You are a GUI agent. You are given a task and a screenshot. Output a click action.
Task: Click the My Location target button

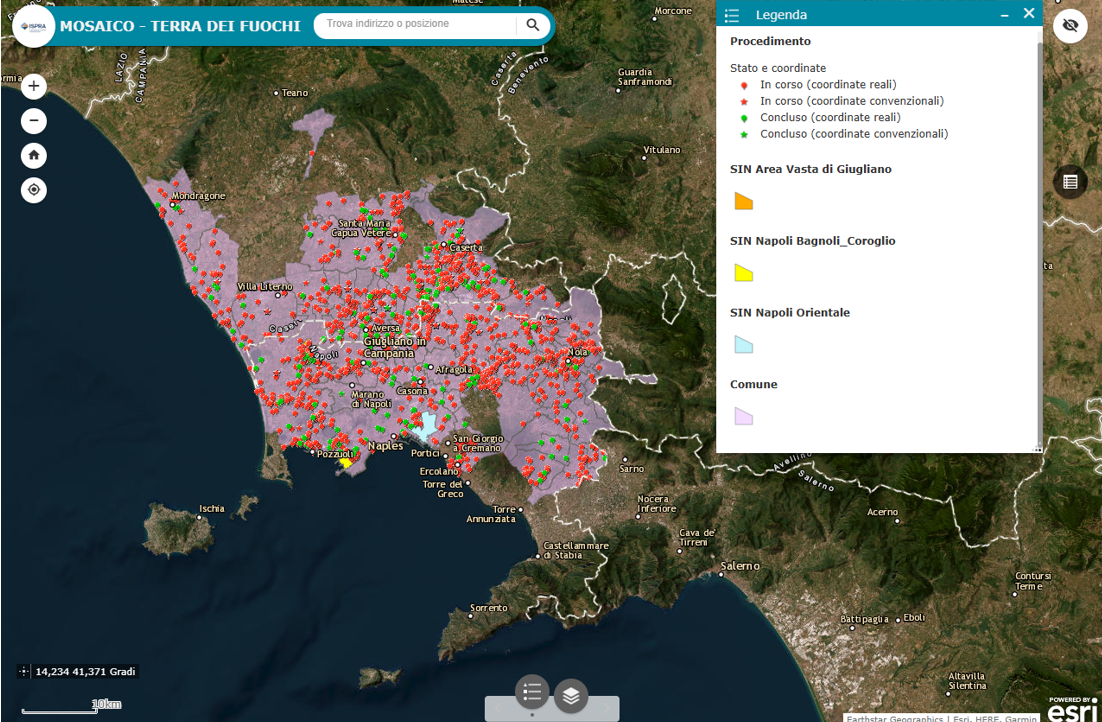(34, 190)
